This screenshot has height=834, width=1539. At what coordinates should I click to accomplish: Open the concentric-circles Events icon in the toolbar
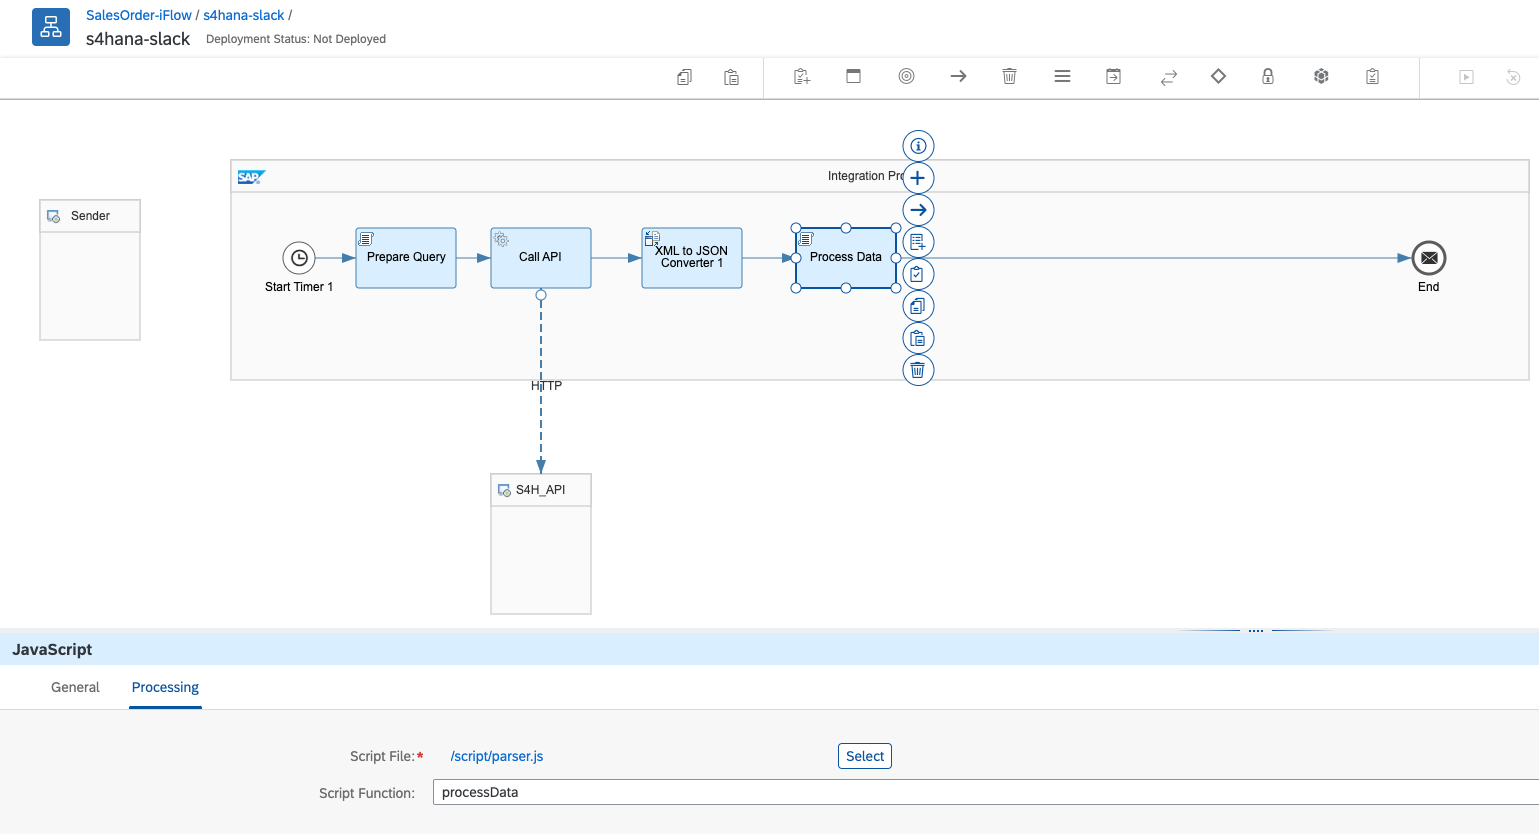(906, 76)
